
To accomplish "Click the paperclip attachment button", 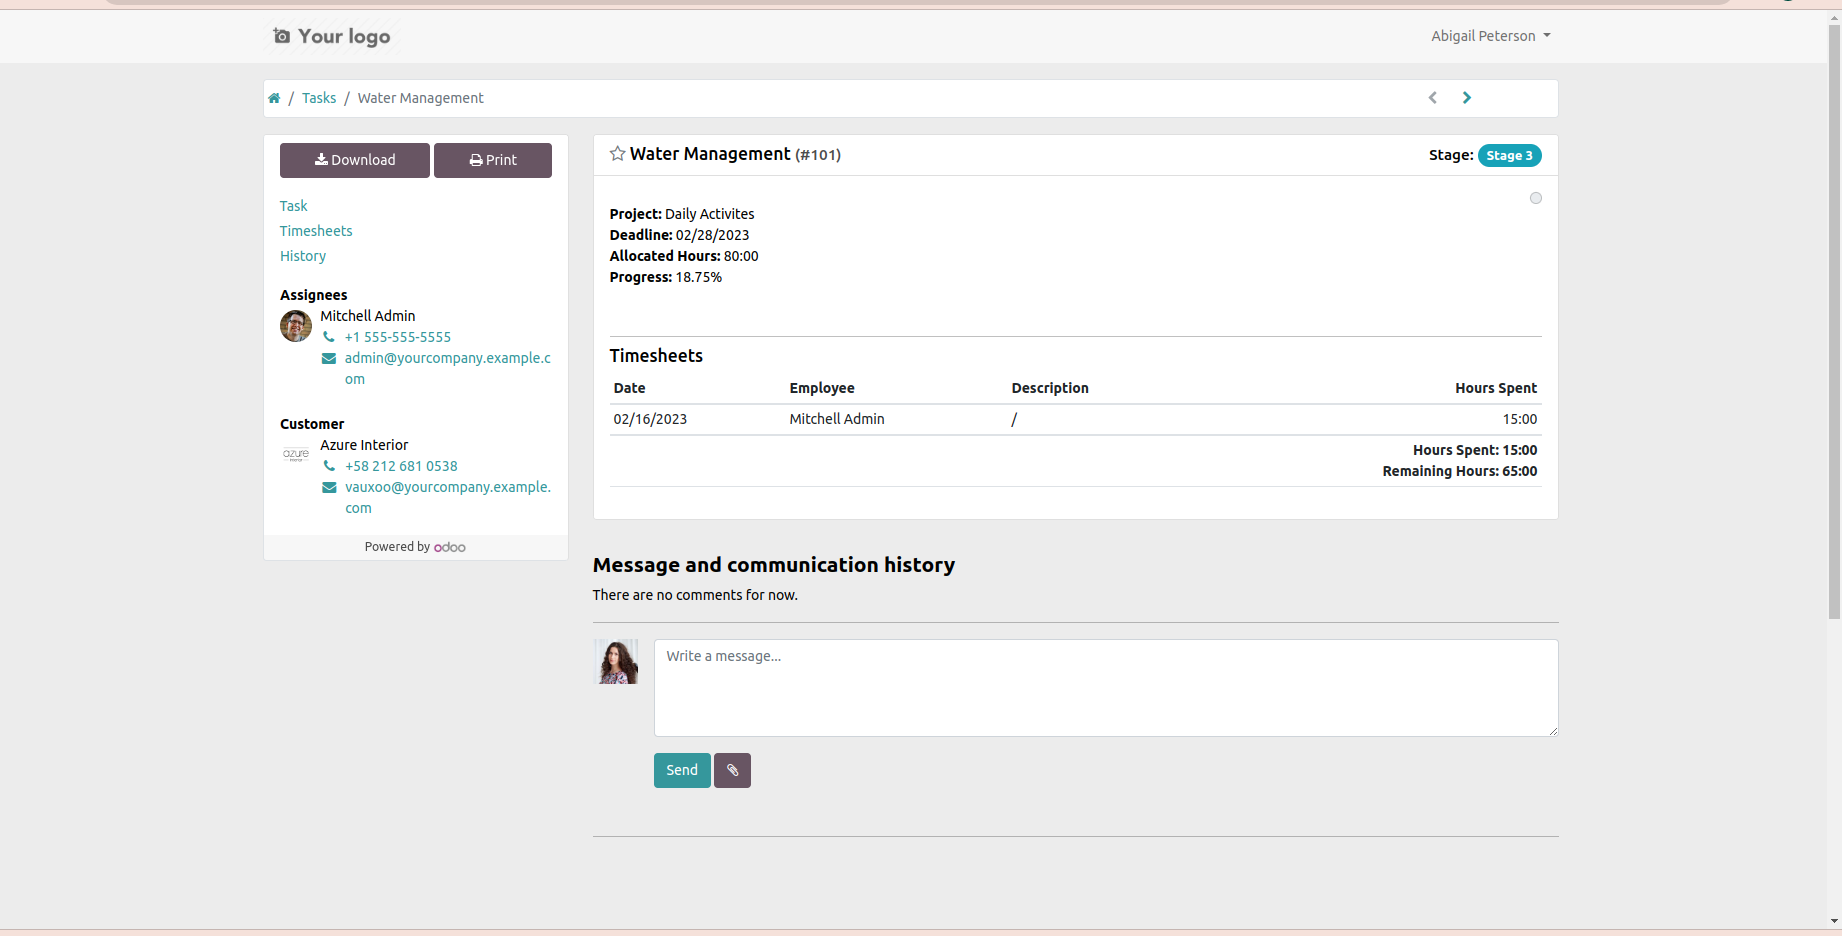I will click(x=732, y=770).
